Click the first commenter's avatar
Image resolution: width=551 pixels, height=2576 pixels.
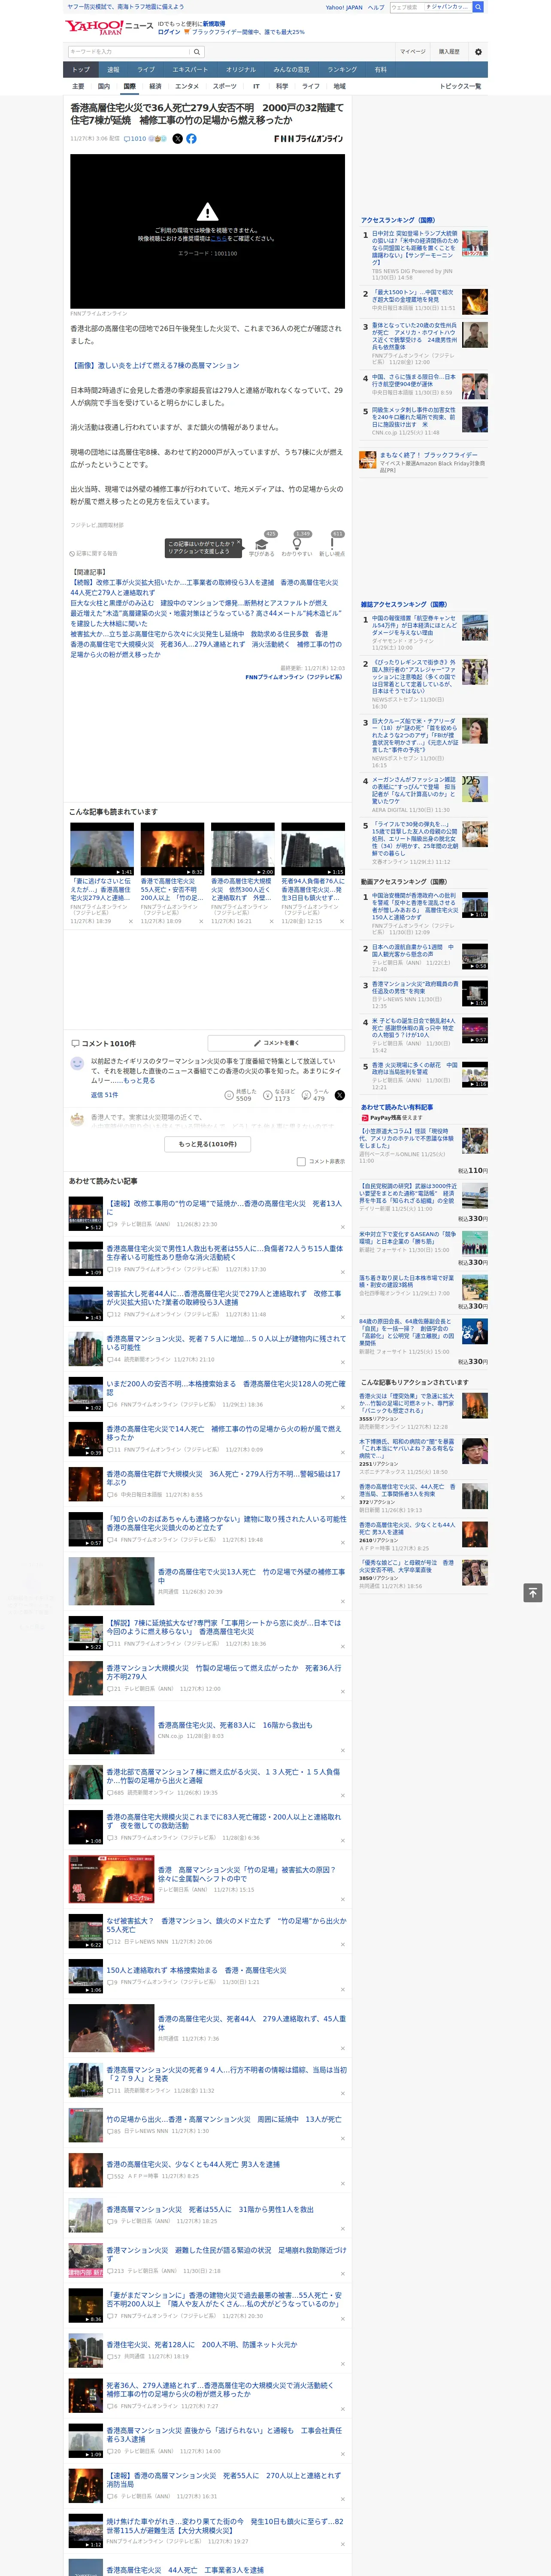77,1064
